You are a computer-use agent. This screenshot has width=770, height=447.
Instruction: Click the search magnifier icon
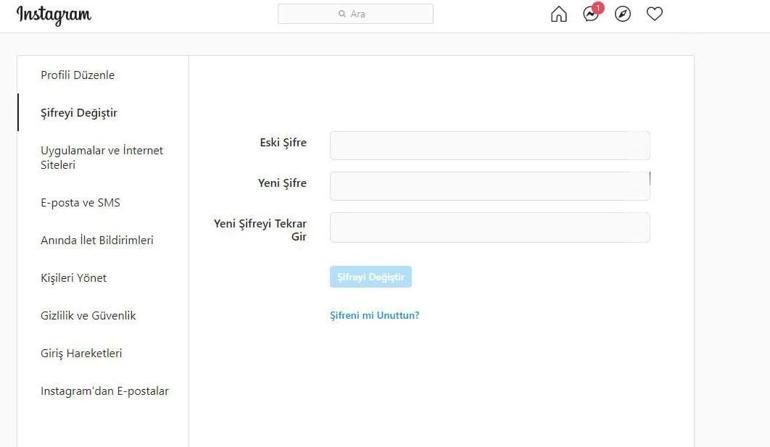(x=343, y=14)
